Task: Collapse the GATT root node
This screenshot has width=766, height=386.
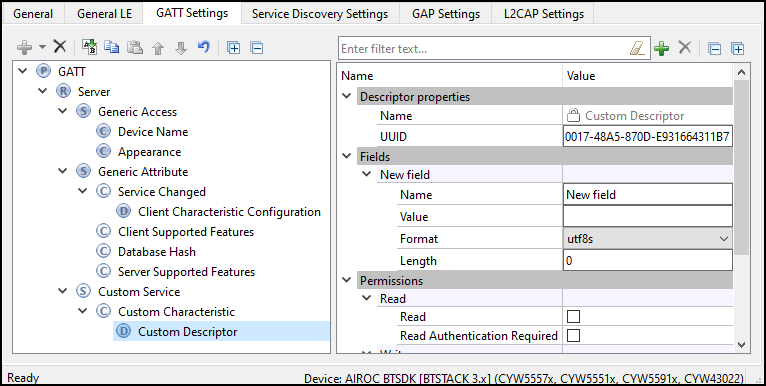Action: [x=22, y=72]
